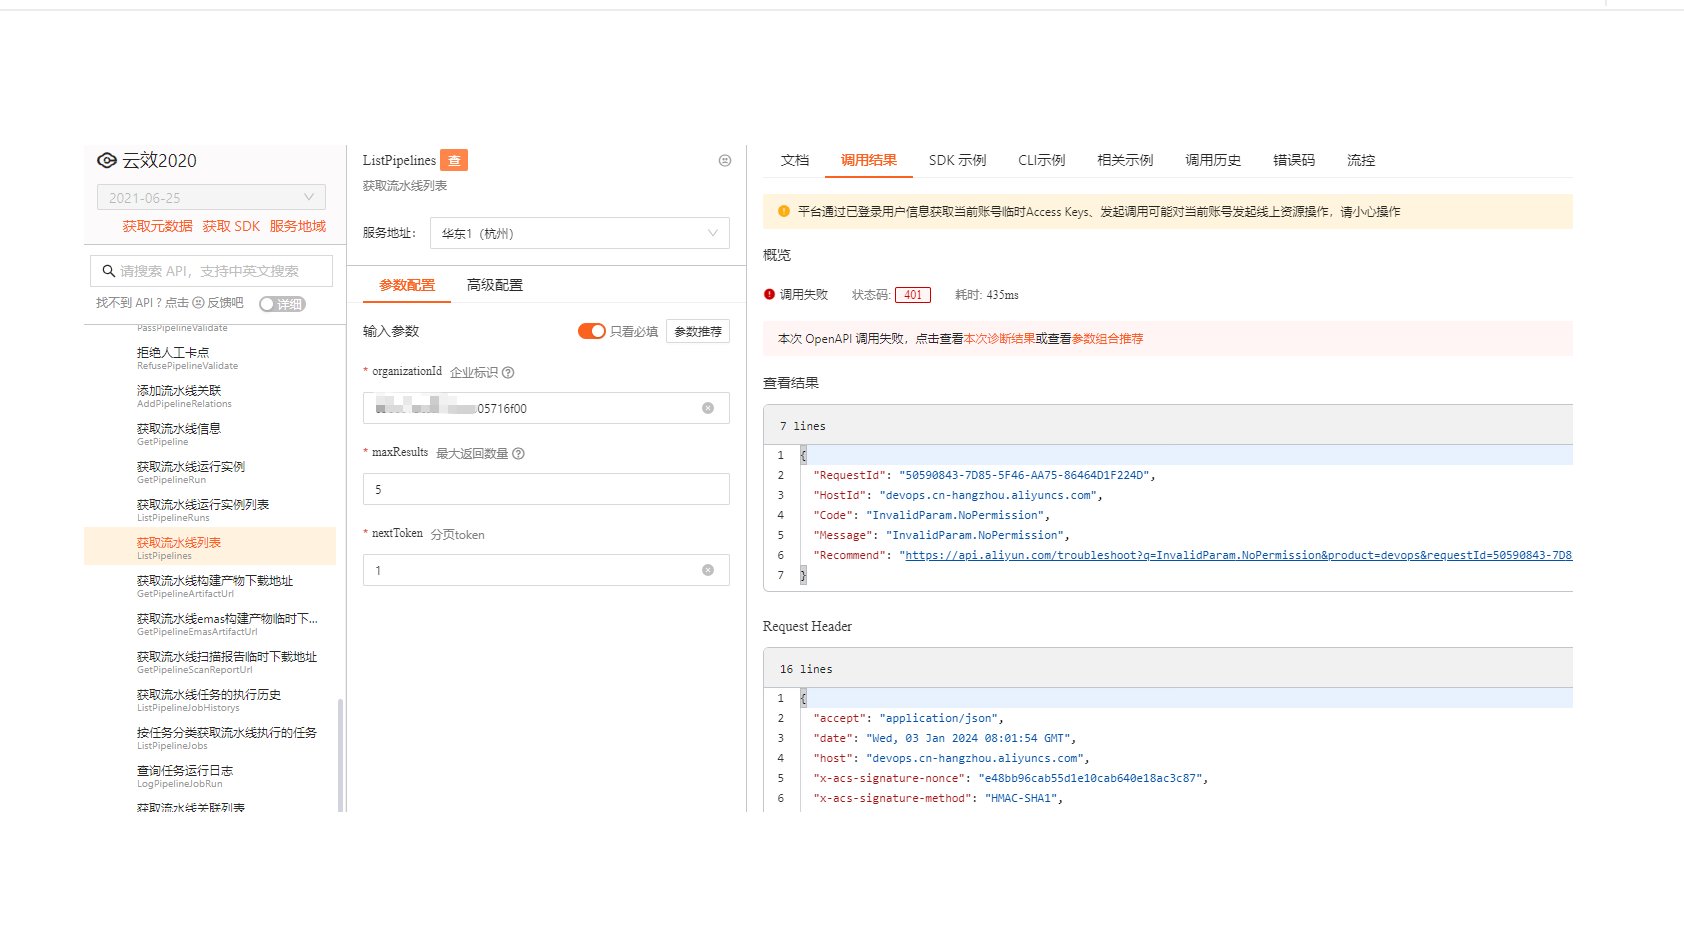
Task: Click the organizationId help question icon
Action: pyautogui.click(x=508, y=372)
